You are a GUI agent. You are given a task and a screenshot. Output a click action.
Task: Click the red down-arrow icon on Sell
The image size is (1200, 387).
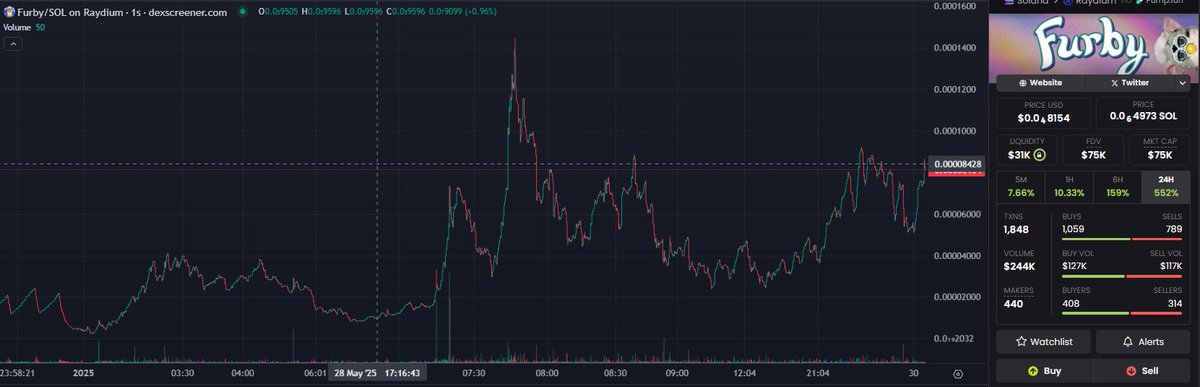(x=1131, y=371)
